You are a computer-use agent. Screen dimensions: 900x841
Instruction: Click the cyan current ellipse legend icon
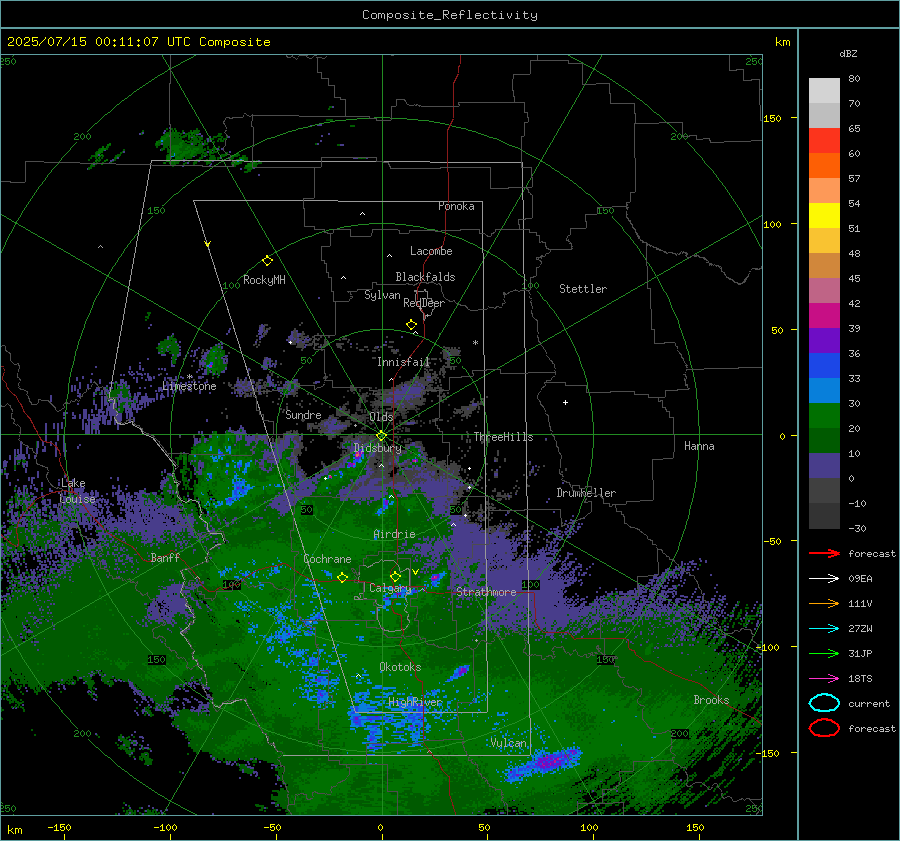(x=824, y=703)
